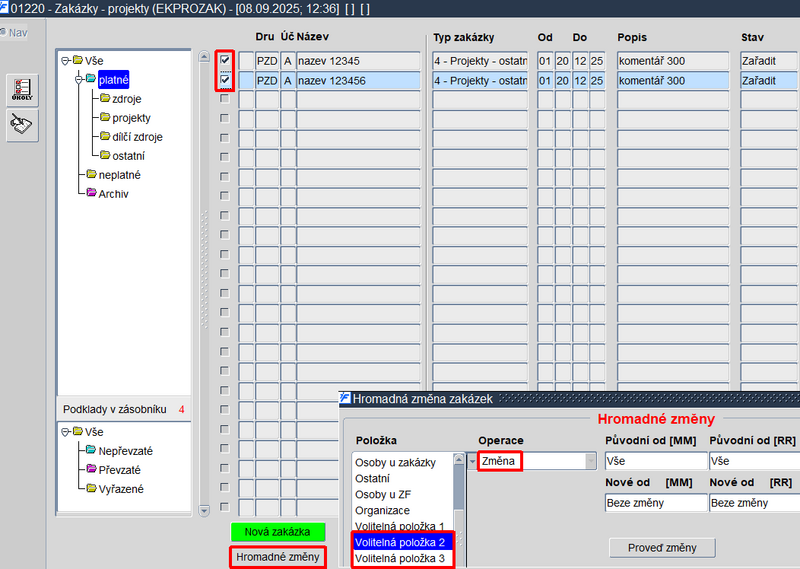The width and height of the screenshot is (800, 569).
Task: Tick the third row checkbox in the list
Action: tap(224, 99)
